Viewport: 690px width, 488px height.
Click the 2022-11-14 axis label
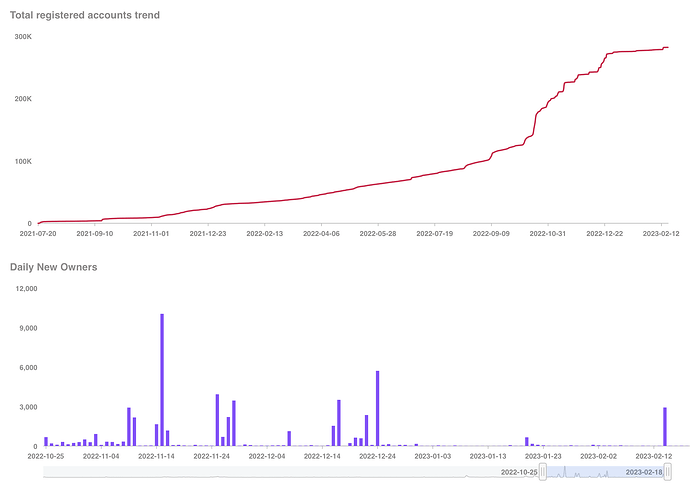pyautogui.click(x=157, y=456)
